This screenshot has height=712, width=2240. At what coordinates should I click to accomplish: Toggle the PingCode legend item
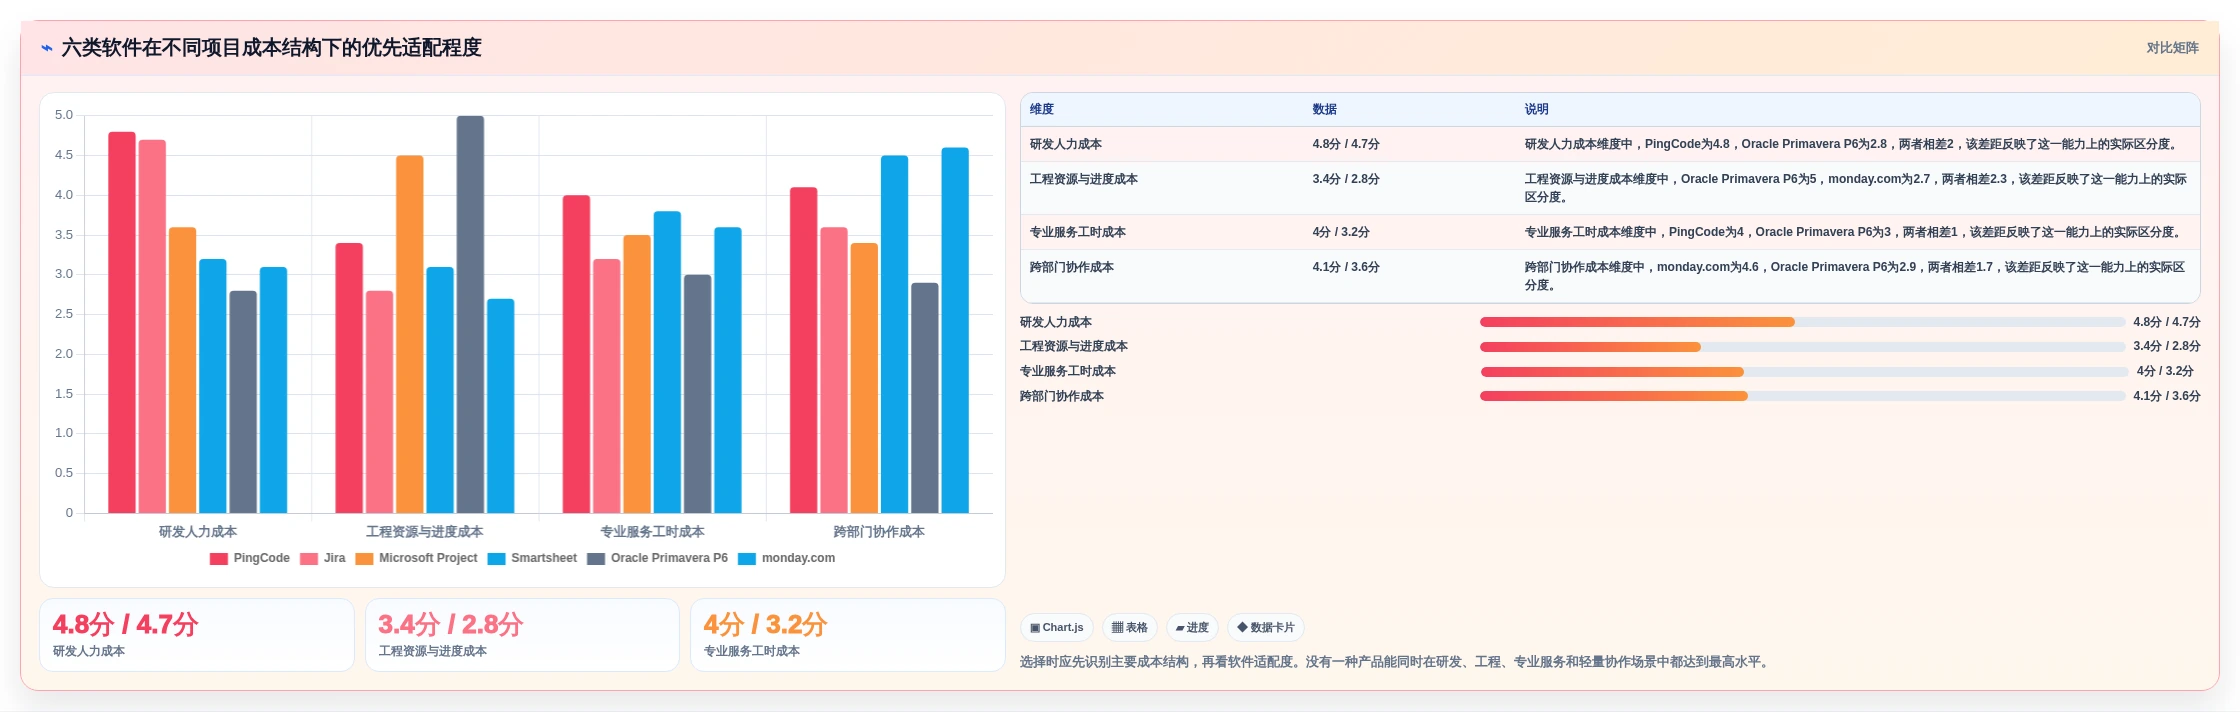(250, 558)
